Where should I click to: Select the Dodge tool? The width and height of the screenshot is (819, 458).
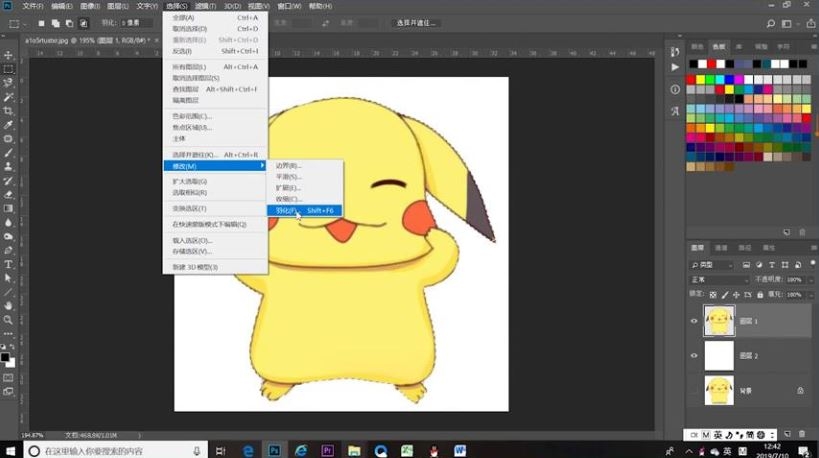pos(8,236)
